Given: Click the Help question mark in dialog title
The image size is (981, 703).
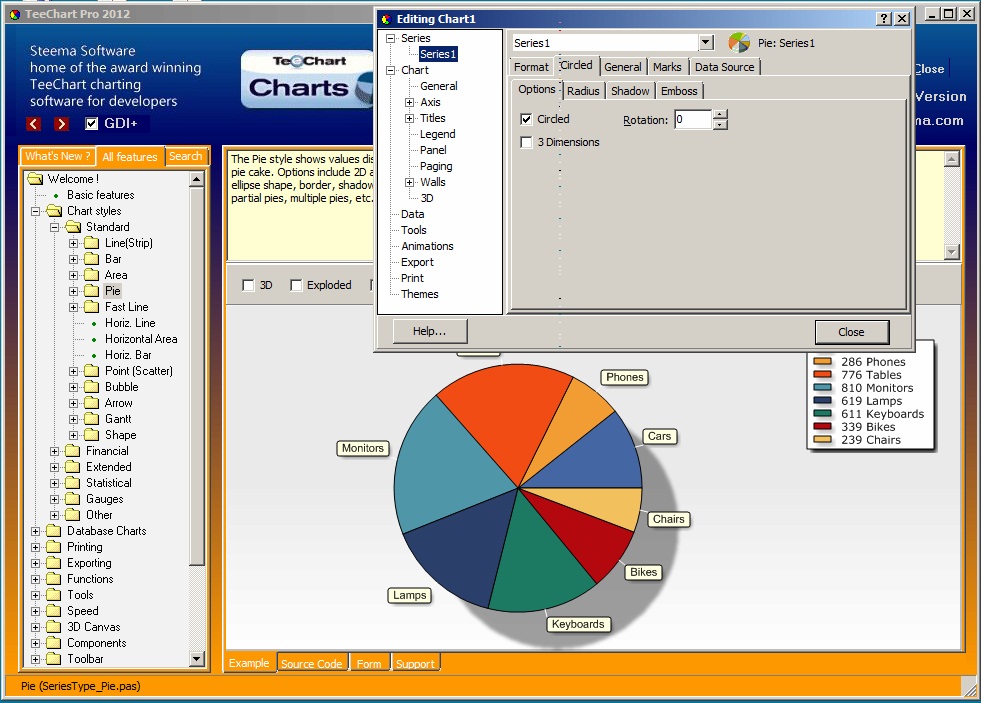Looking at the screenshot, I should (x=883, y=19).
